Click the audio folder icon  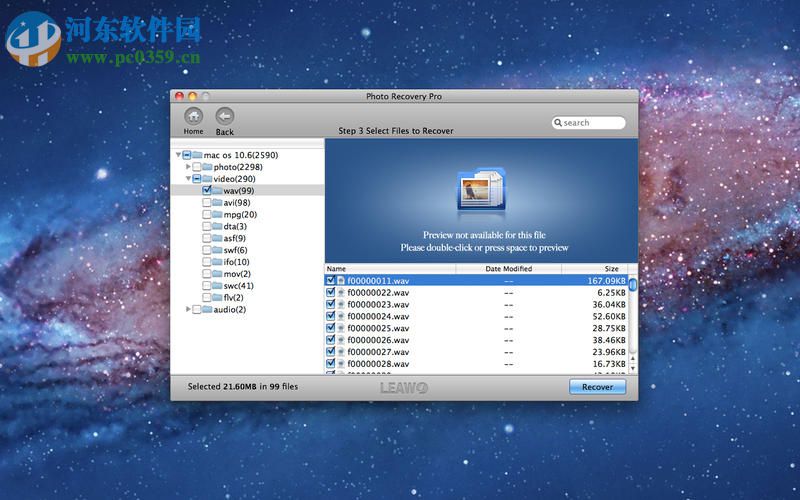point(207,310)
